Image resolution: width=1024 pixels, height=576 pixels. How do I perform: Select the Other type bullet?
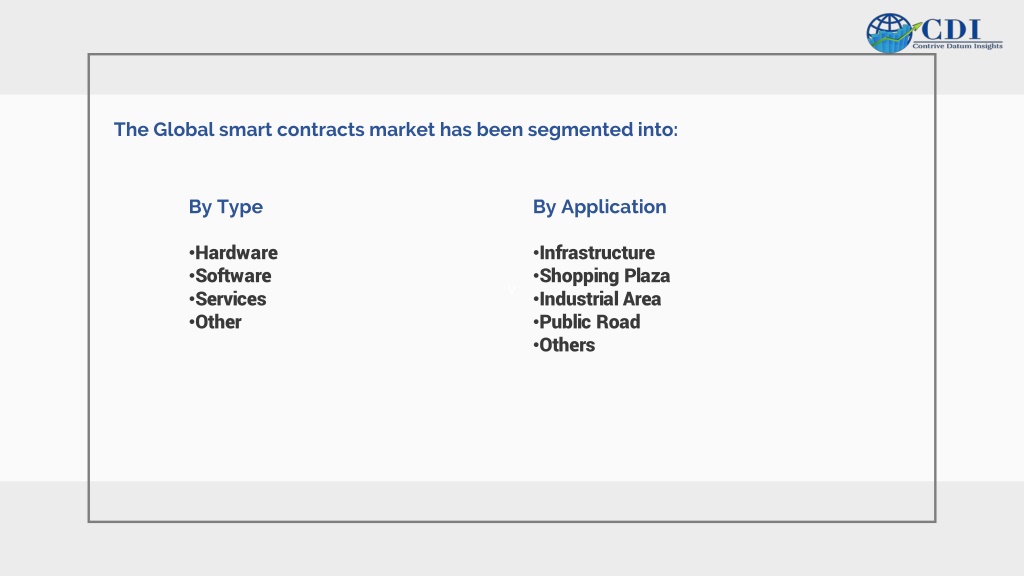click(215, 322)
